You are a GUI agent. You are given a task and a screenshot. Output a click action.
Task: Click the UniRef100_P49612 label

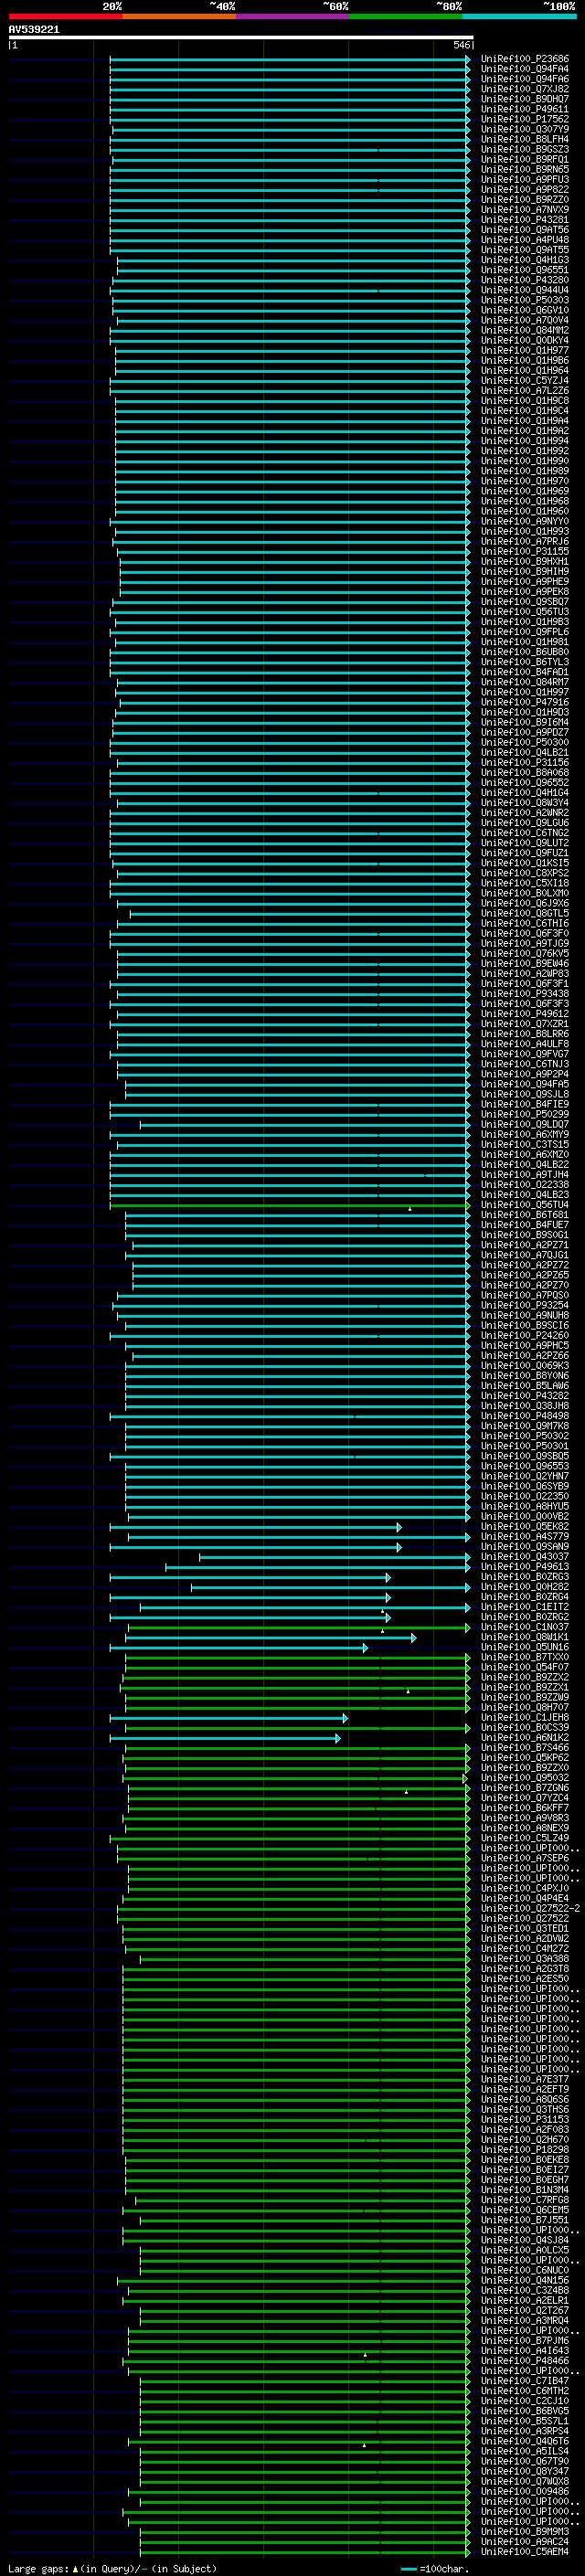click(x=525, y=1014)
